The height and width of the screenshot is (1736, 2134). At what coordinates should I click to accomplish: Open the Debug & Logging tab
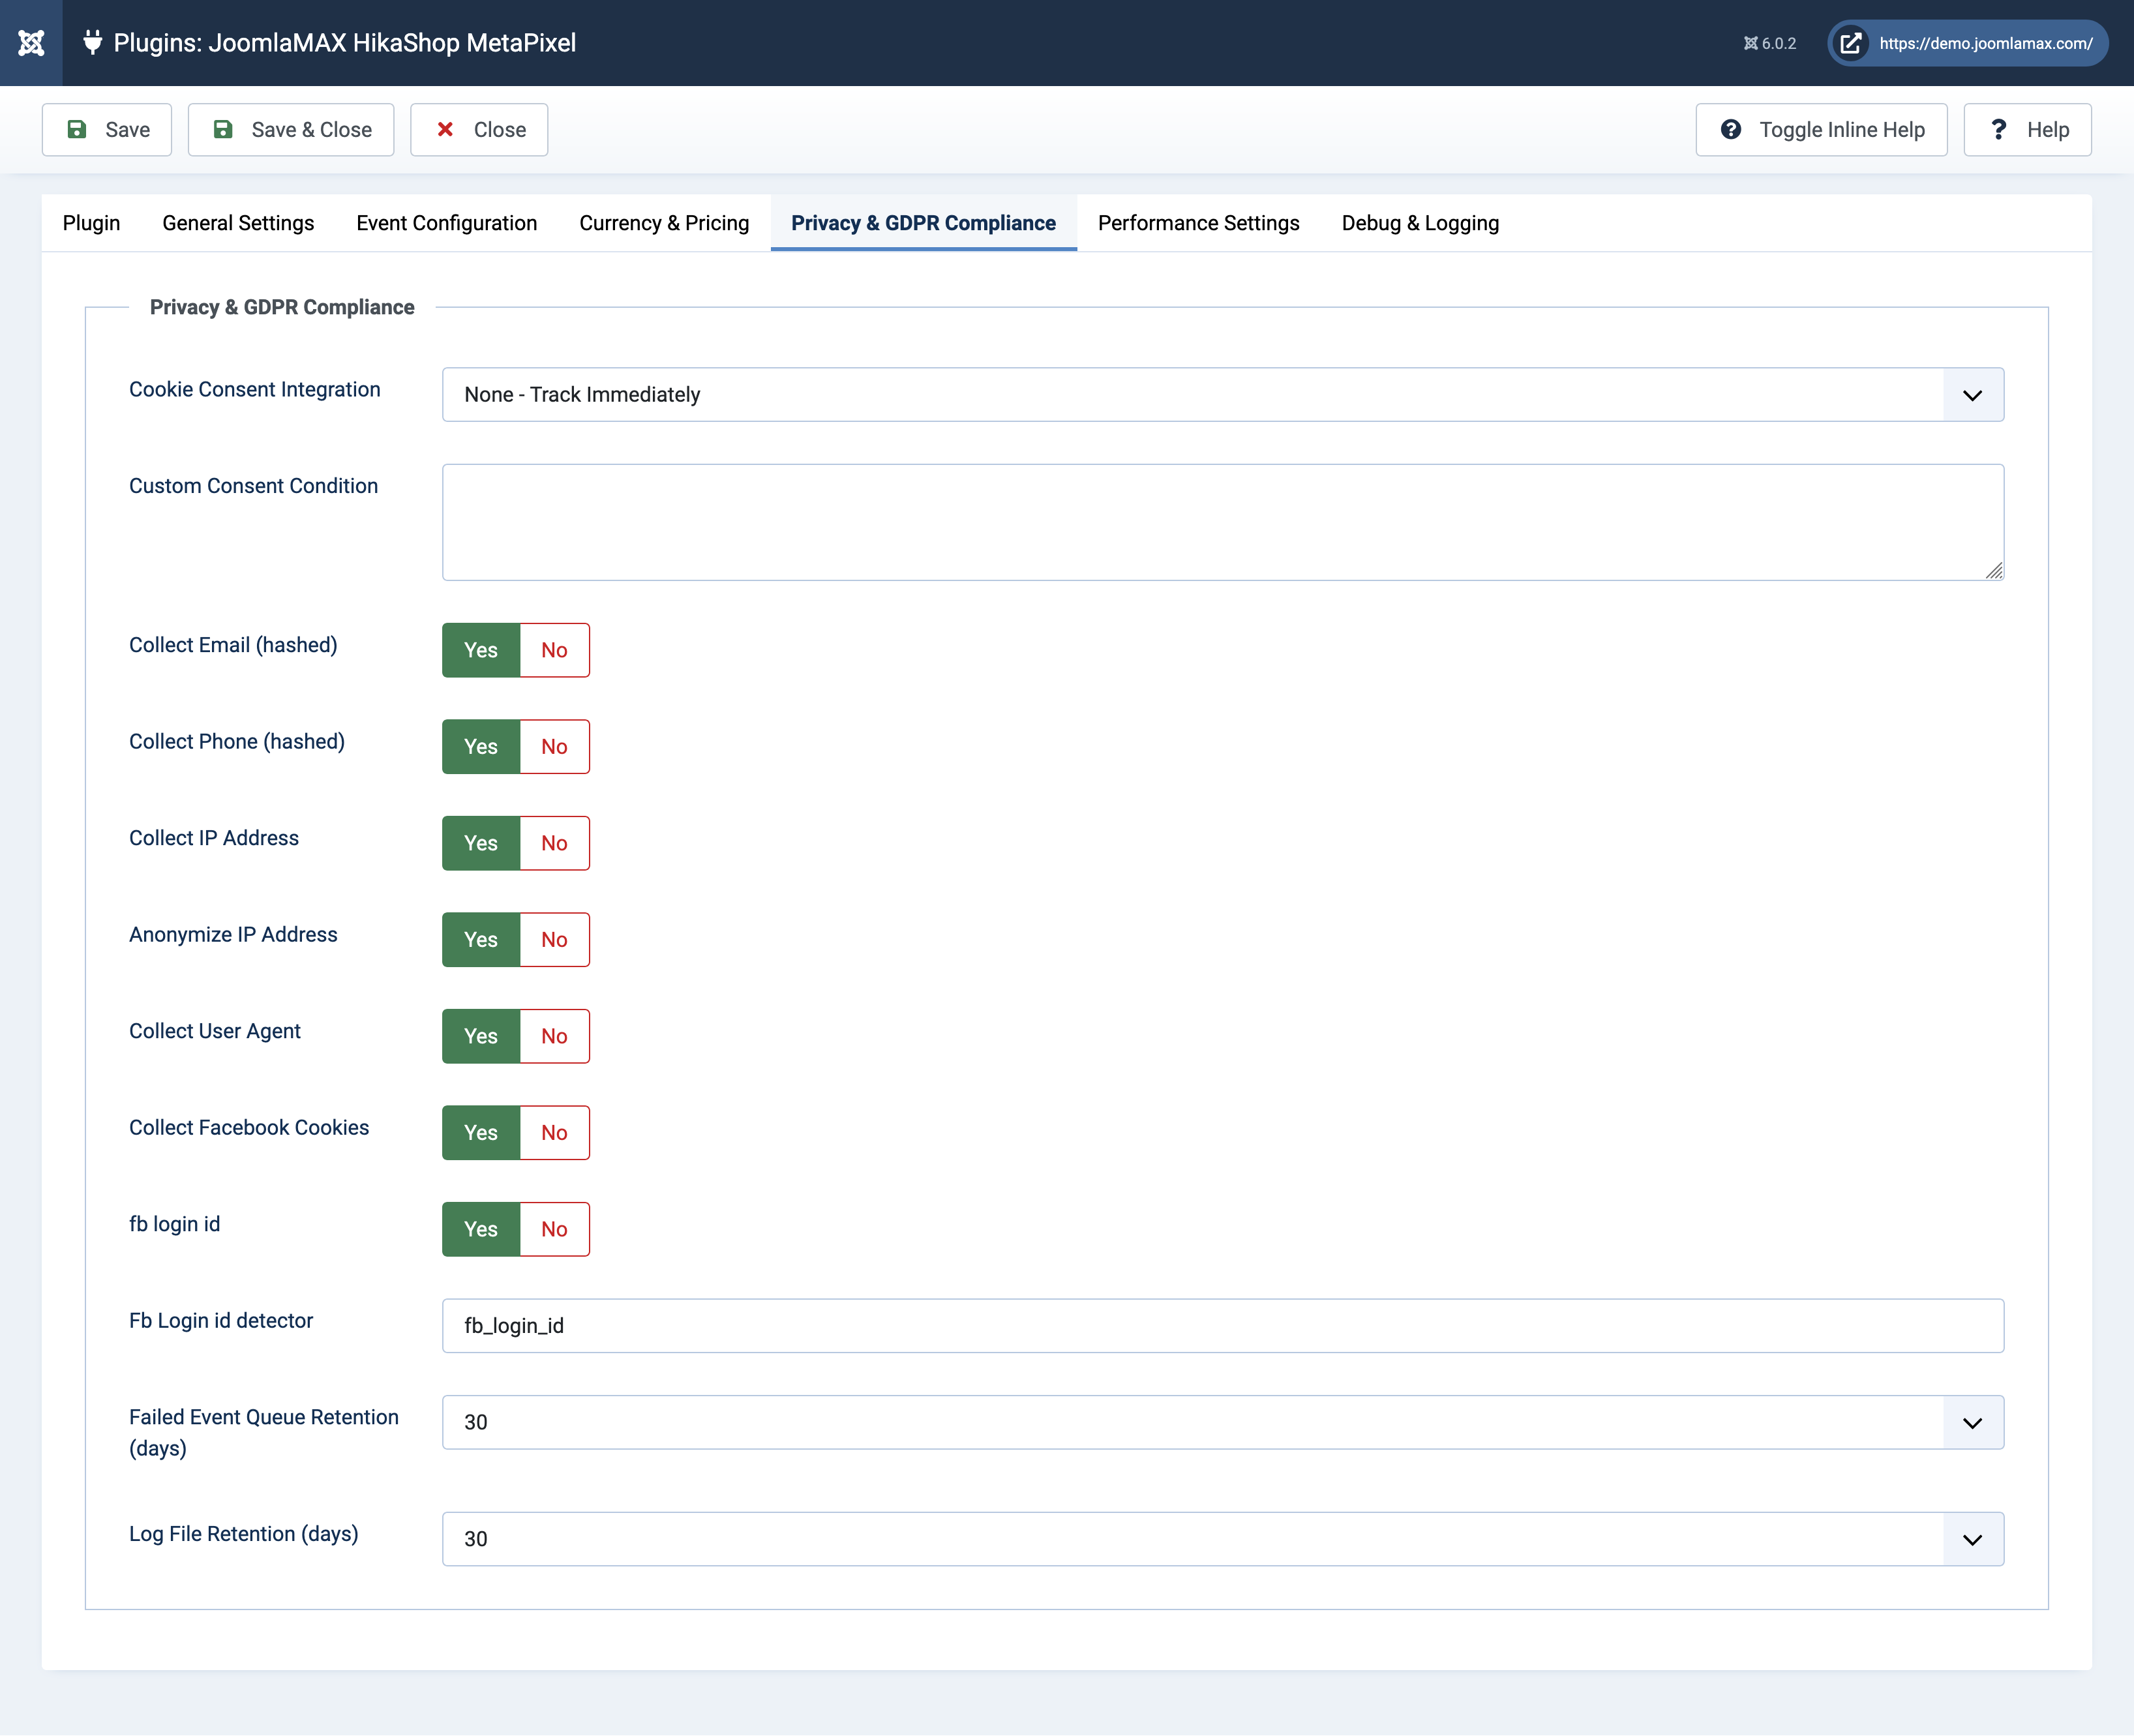click(1419, 223)
